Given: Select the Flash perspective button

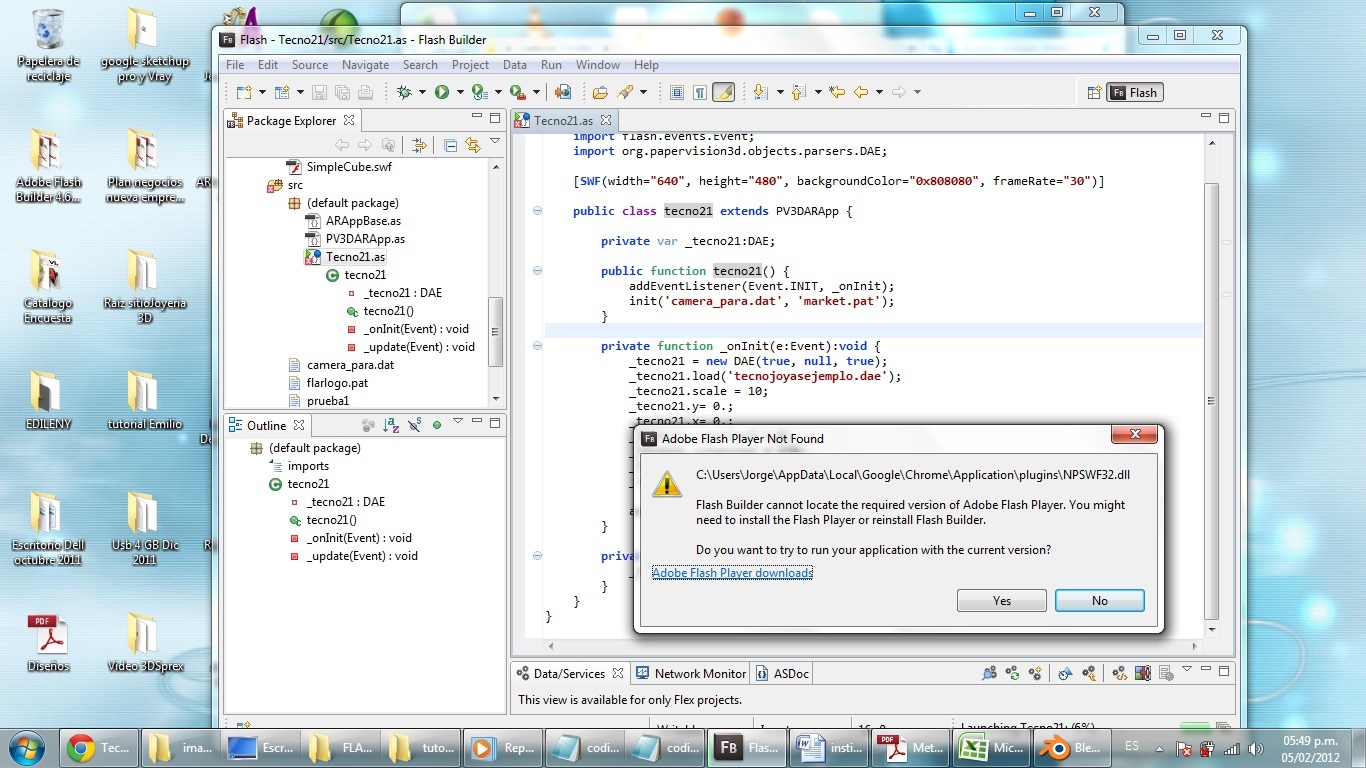Looking at the screenshot, I should 1135,92.
